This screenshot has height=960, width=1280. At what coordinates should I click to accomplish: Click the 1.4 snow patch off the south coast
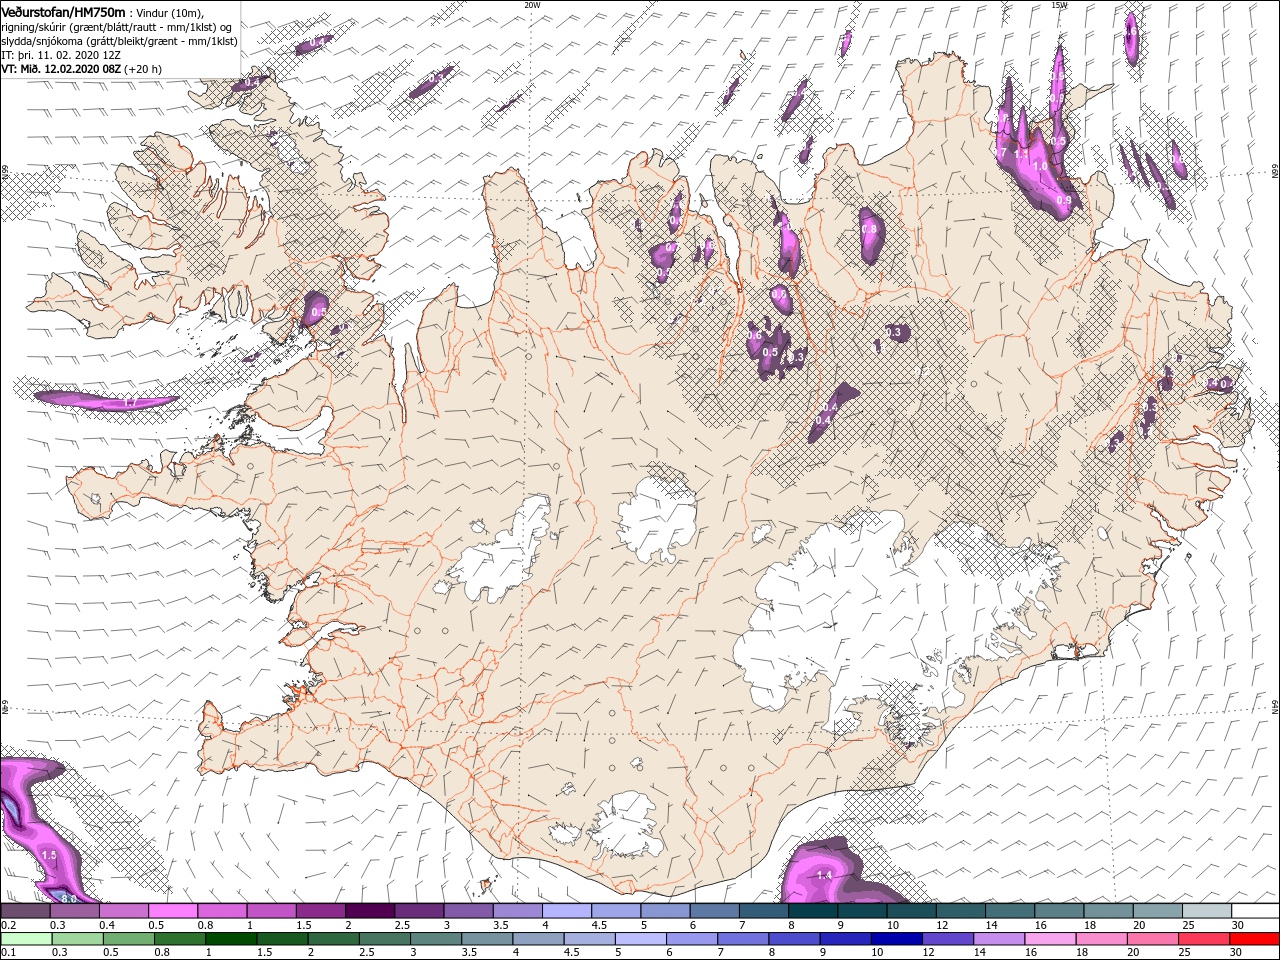point(825,875)
